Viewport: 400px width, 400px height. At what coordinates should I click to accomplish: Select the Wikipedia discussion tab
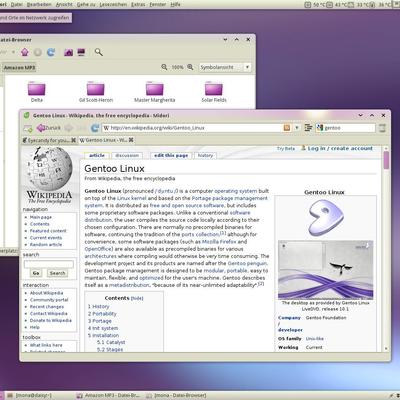coord(127,155)
